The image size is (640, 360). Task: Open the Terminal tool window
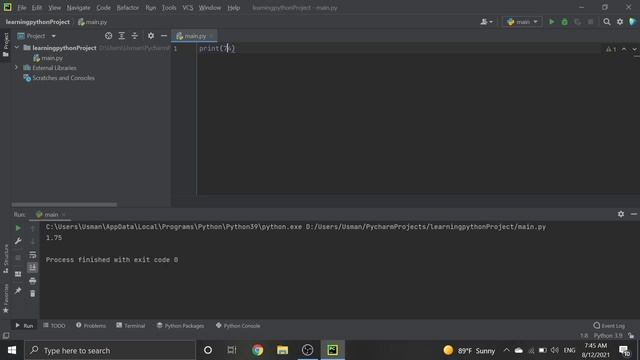[131, 325]
